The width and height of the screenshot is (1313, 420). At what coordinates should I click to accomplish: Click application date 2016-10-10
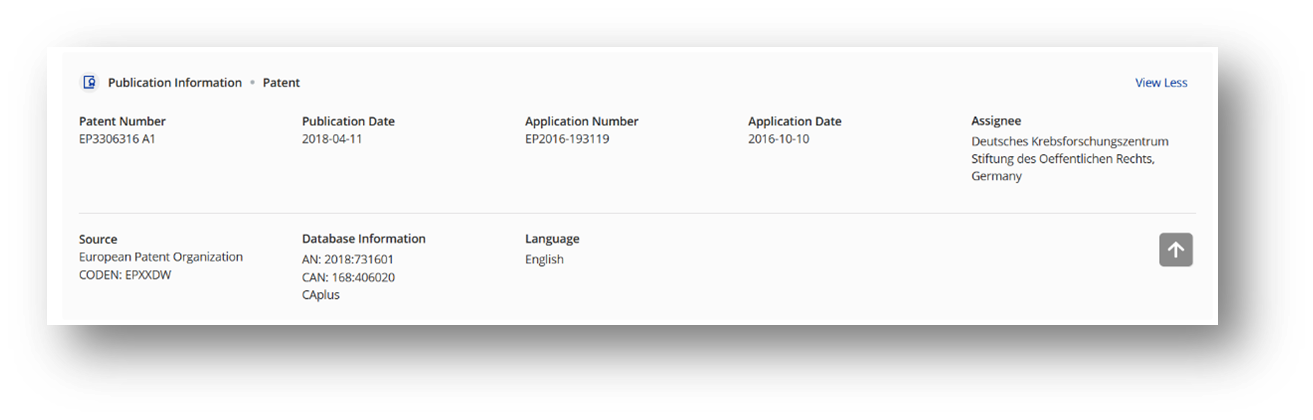(779, 139)
